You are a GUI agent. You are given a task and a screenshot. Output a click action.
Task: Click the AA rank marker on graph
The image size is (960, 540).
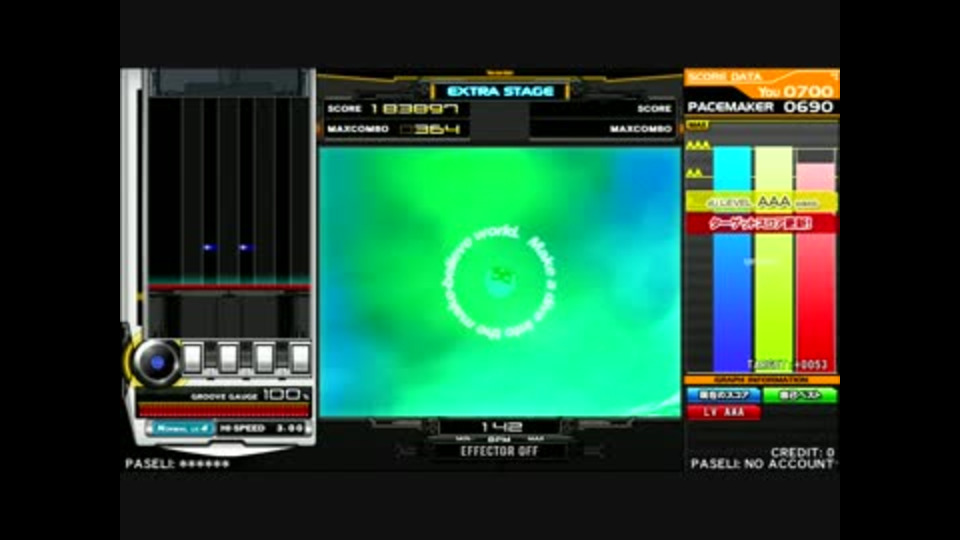click(x=694, y=173)
